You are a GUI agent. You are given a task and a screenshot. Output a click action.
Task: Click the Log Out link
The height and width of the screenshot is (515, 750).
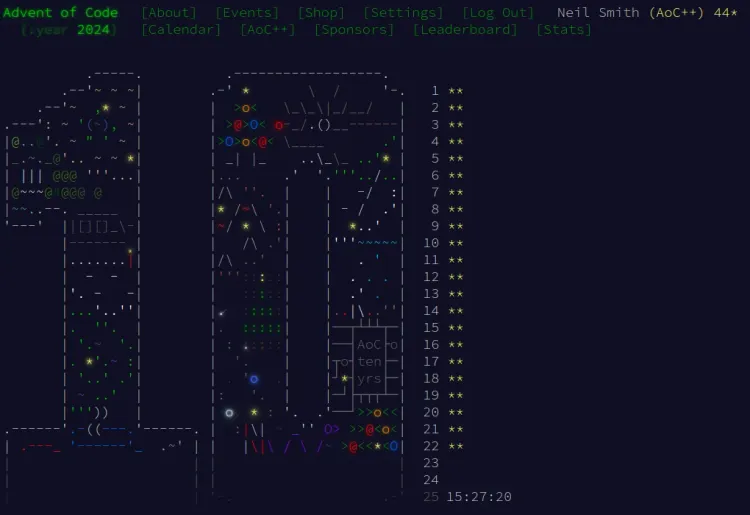(498, 12)
